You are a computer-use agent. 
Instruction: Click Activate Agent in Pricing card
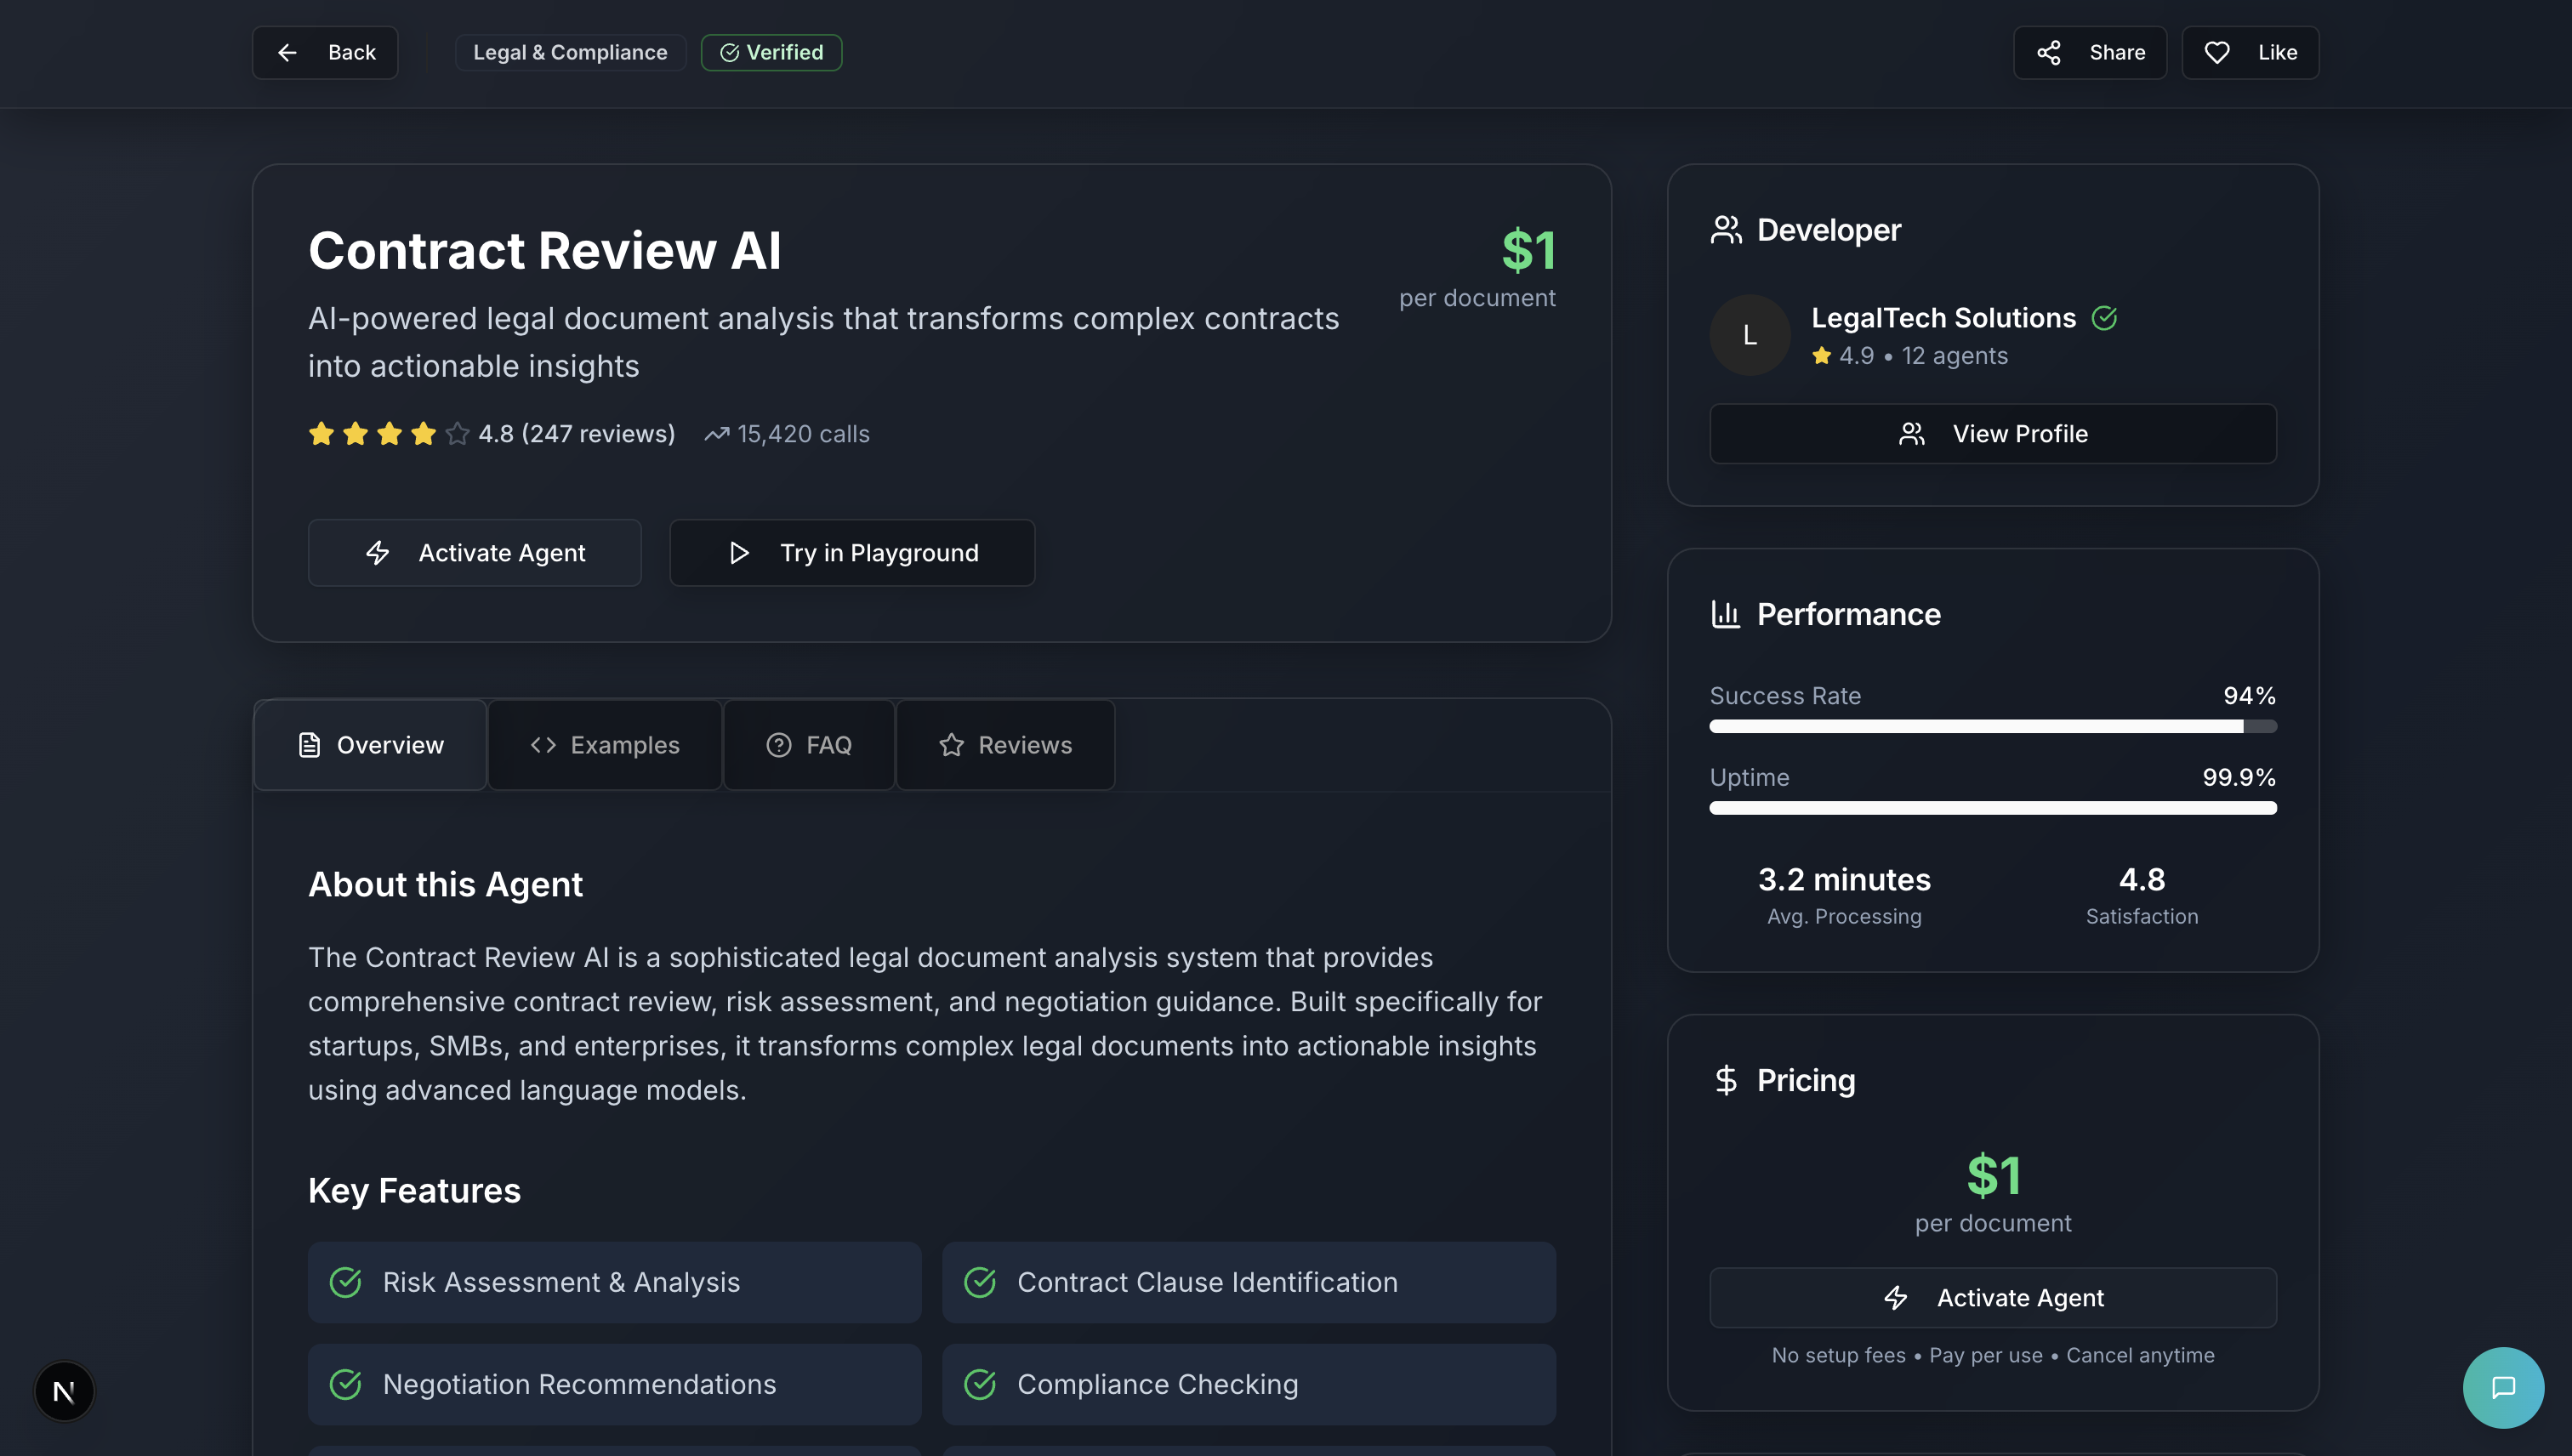1992,1298
